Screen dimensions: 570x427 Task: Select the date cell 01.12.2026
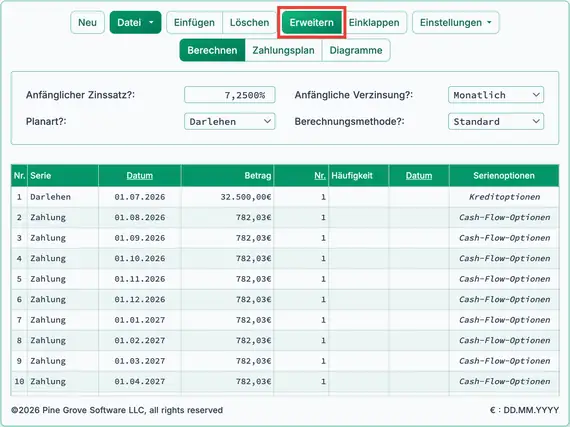[x=140, y=299]
